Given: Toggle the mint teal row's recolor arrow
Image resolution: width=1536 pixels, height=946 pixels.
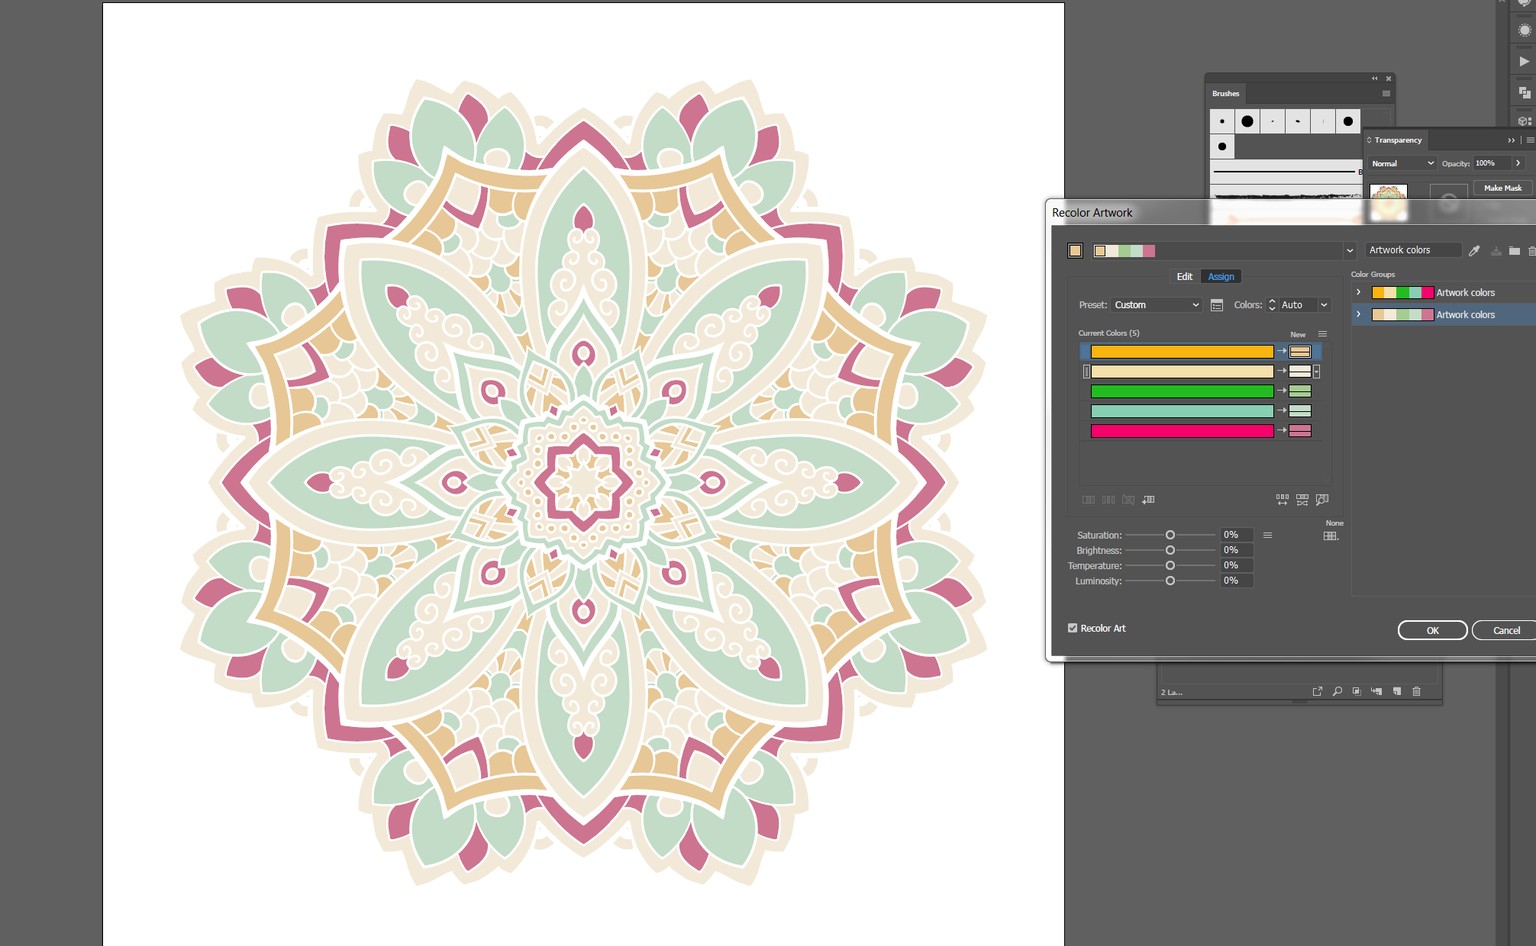Looking at the screenshot, I should tap(1282, 411).
